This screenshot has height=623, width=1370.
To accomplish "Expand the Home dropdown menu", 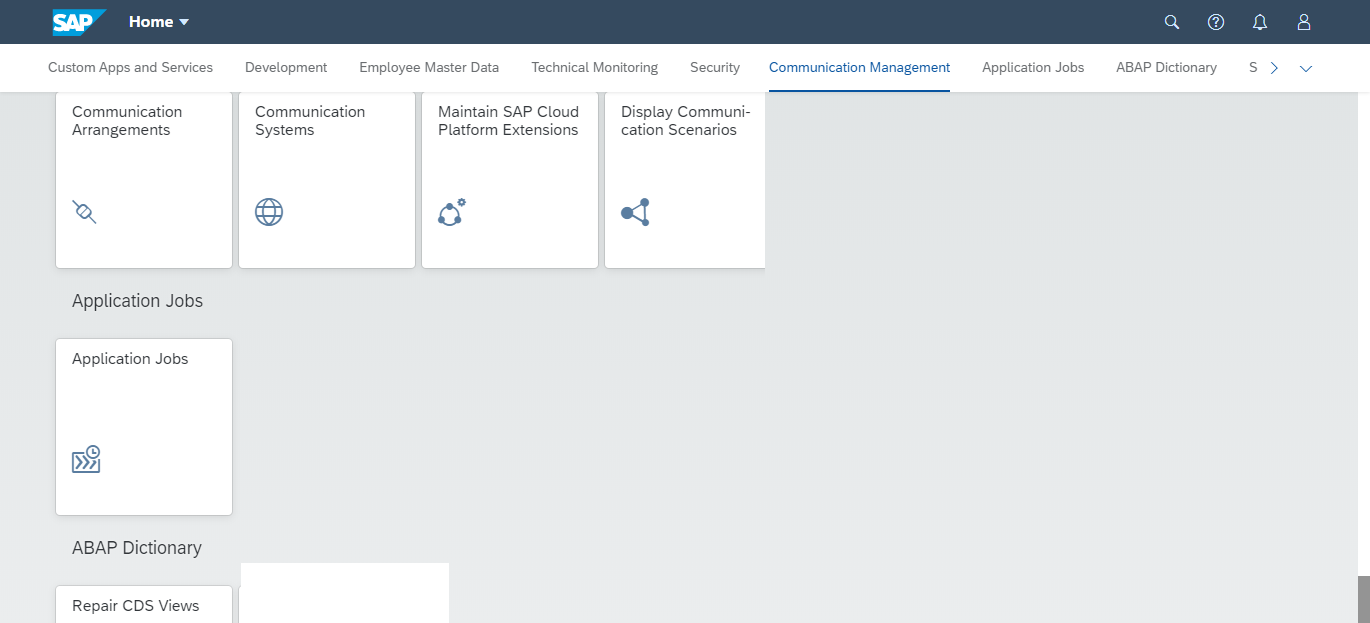I will coord(159,22).
